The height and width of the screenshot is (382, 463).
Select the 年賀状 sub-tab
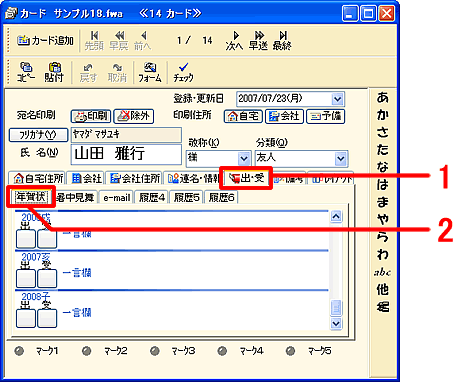click(31, 197)
